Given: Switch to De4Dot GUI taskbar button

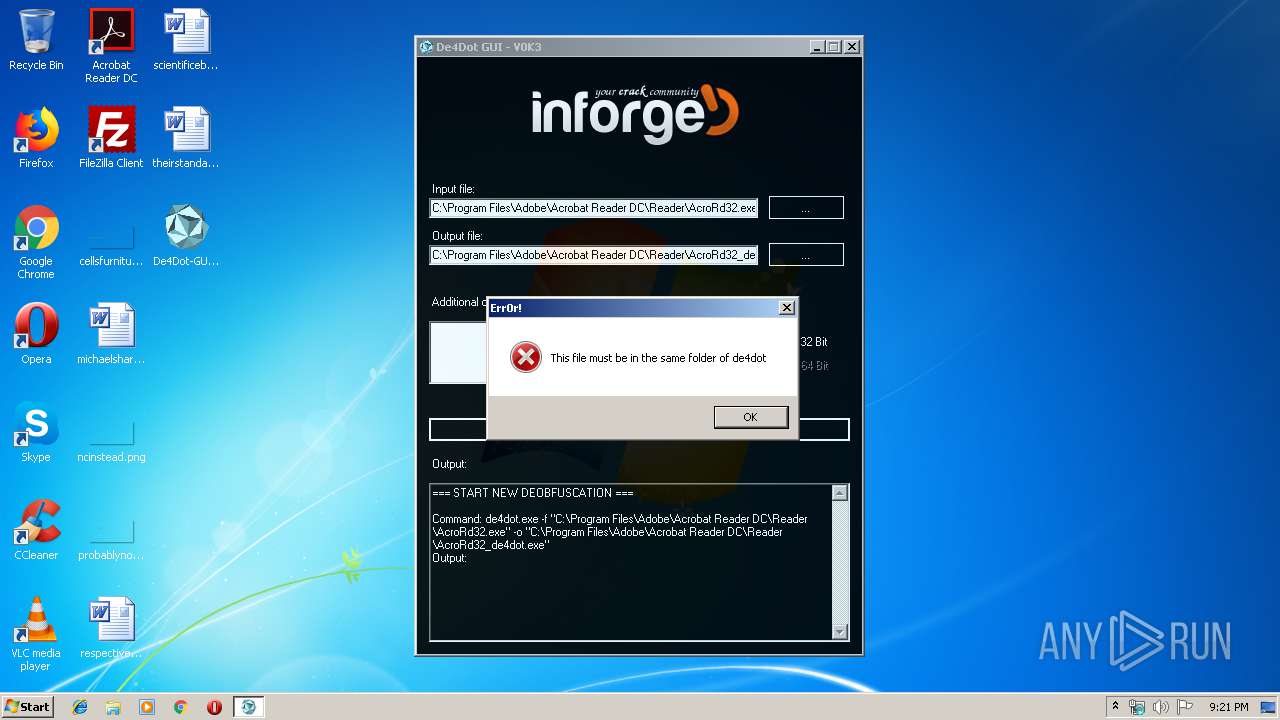Looking at the screenshot, I should click(x=248, y=707).
